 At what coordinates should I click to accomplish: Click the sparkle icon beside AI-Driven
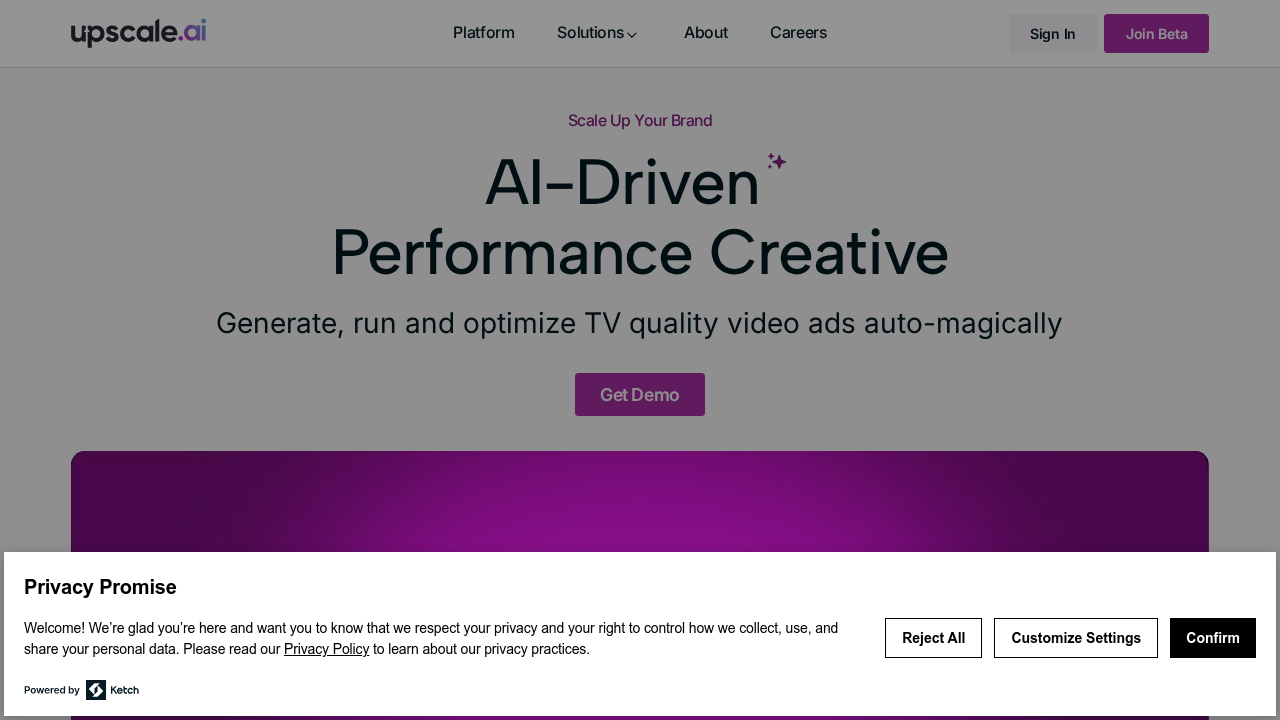point(777,161)
